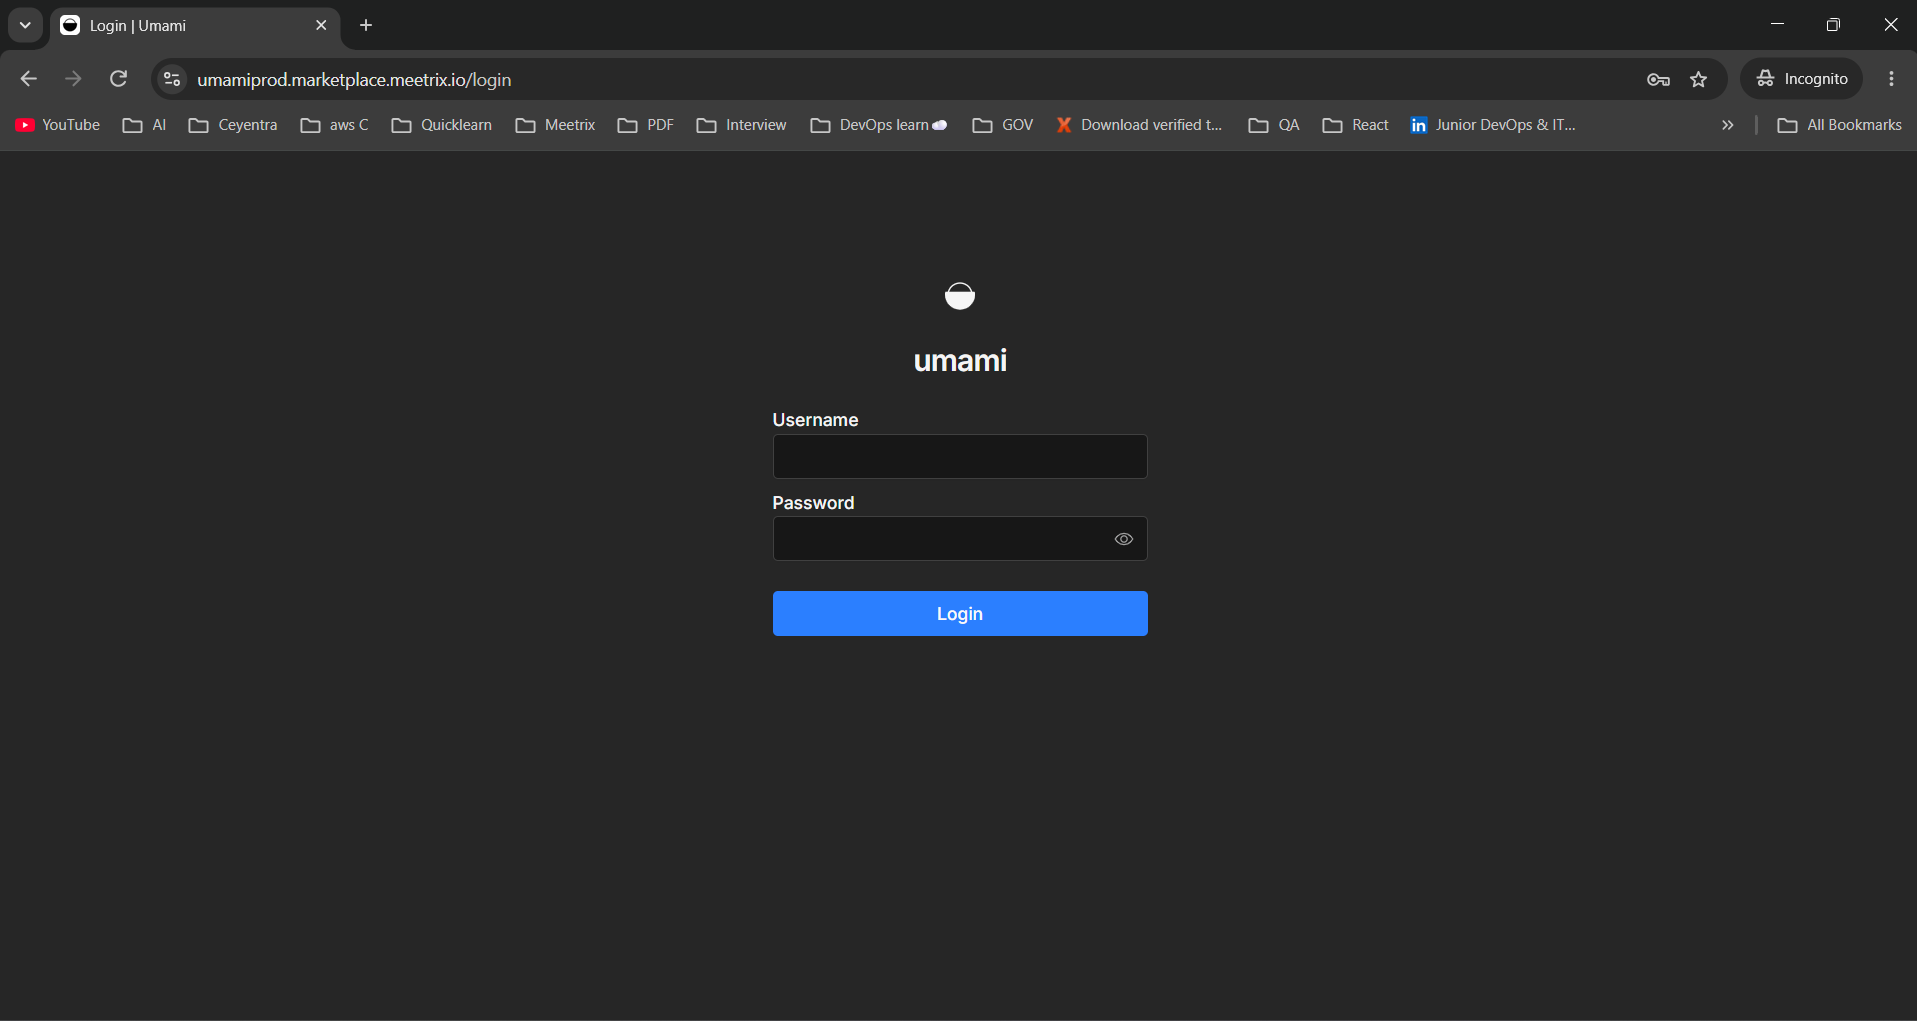
Task: Reload the page with the refresh icon
Action: [118, 79]
